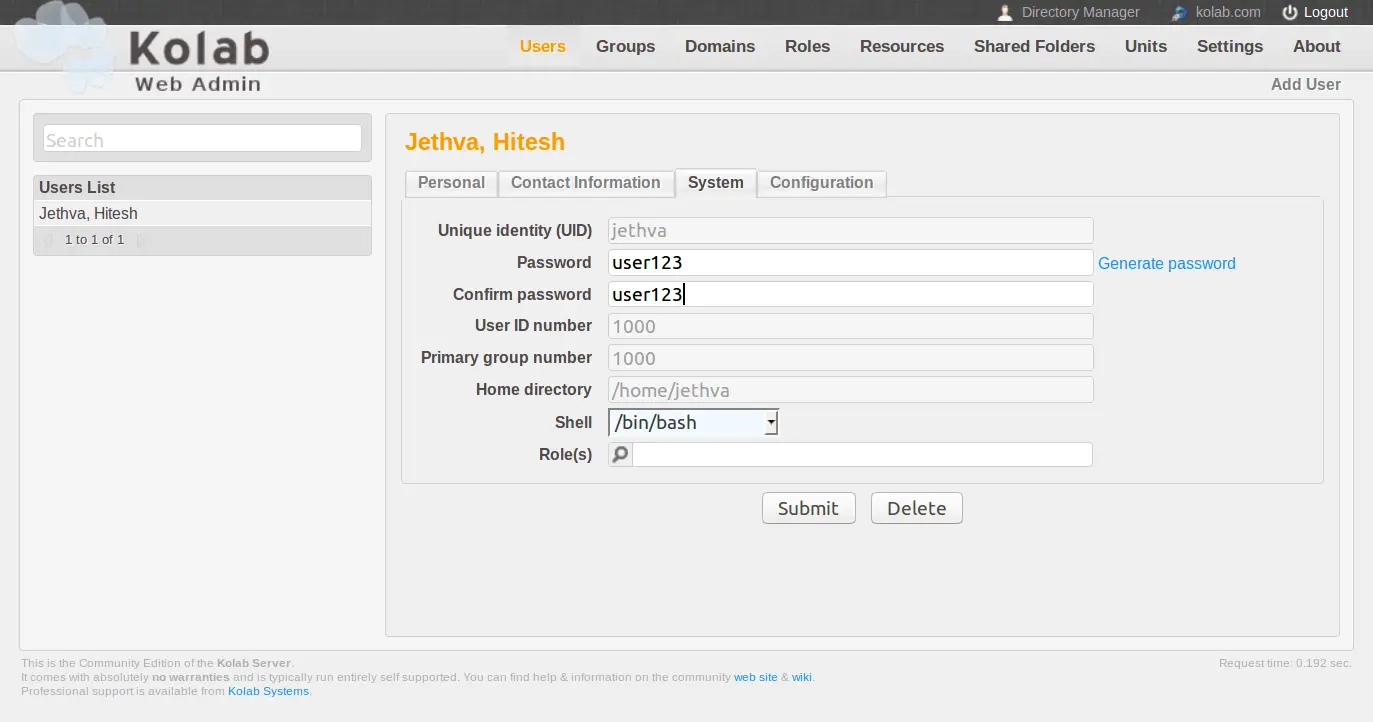
Task: Switch to the Personal tab
Action: (x=451, y=183)
